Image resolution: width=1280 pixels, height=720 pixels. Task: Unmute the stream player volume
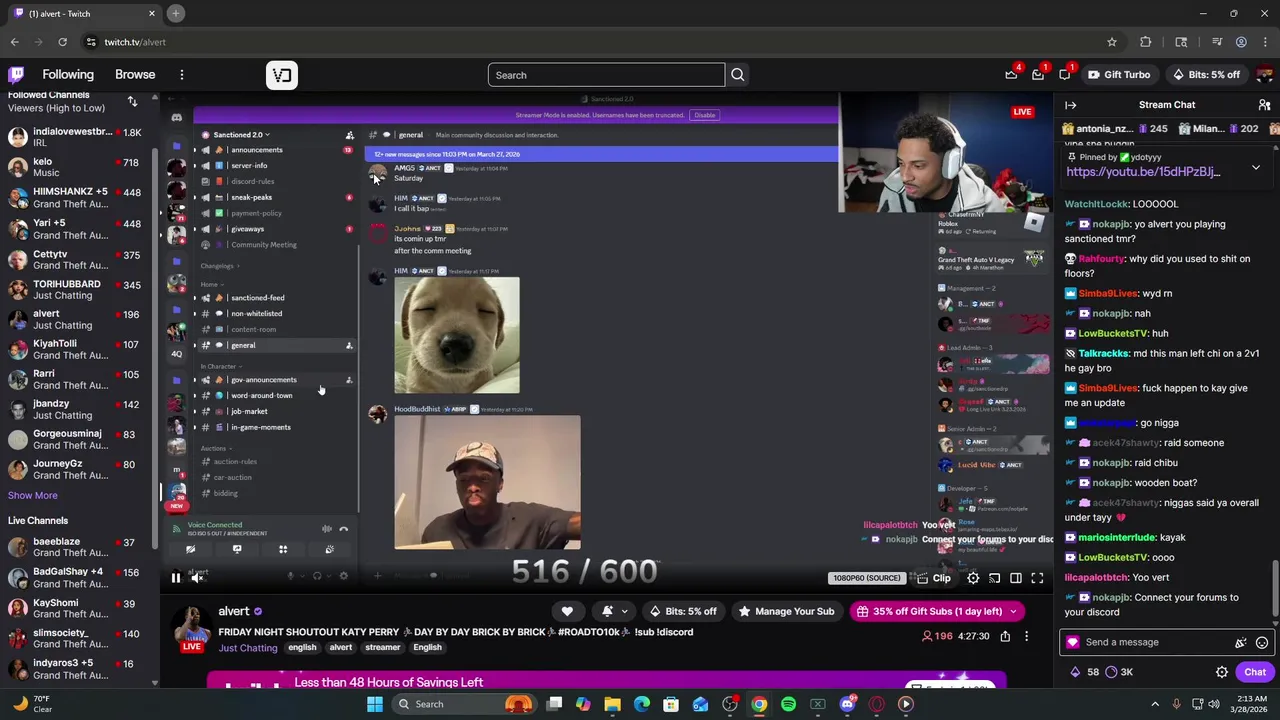click(x=198, y=578)
